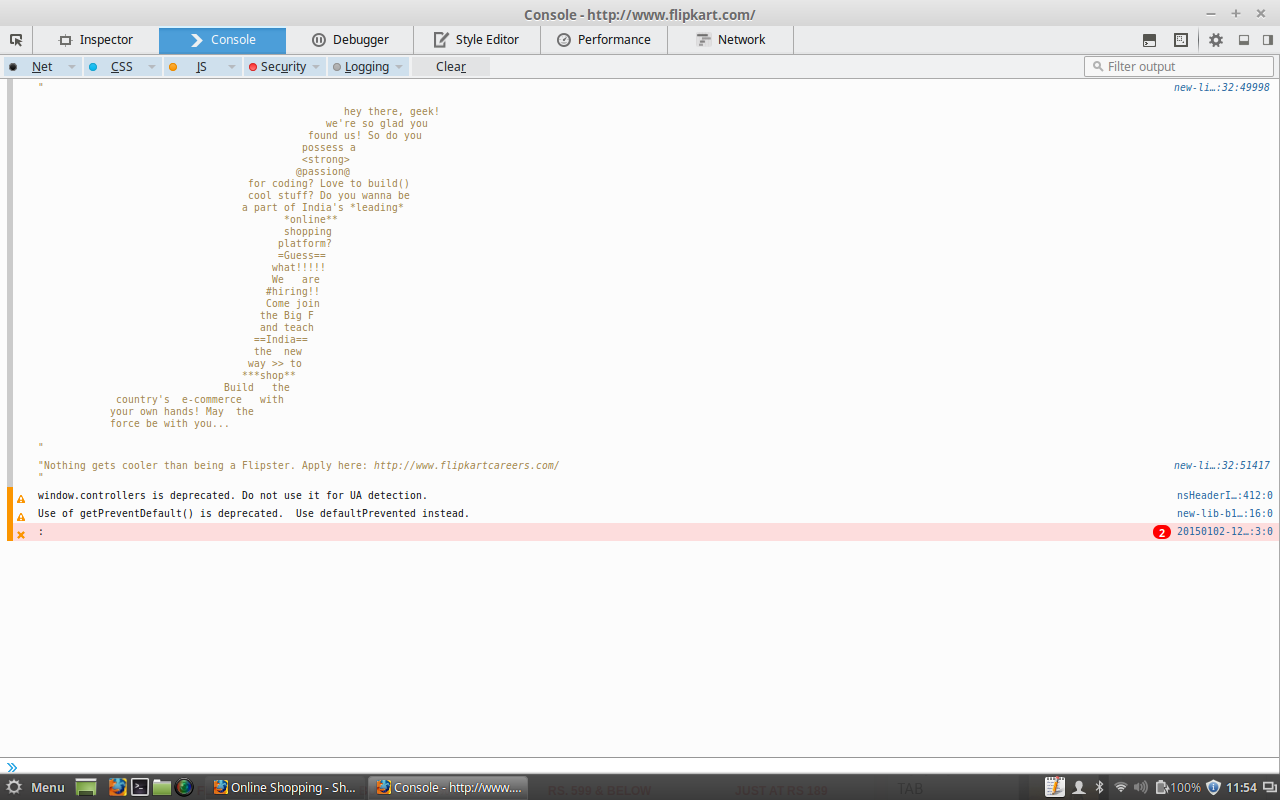The image size is (1280, 800).
Task: Switch to Online Shopping taskbar window
Action: 285,787
